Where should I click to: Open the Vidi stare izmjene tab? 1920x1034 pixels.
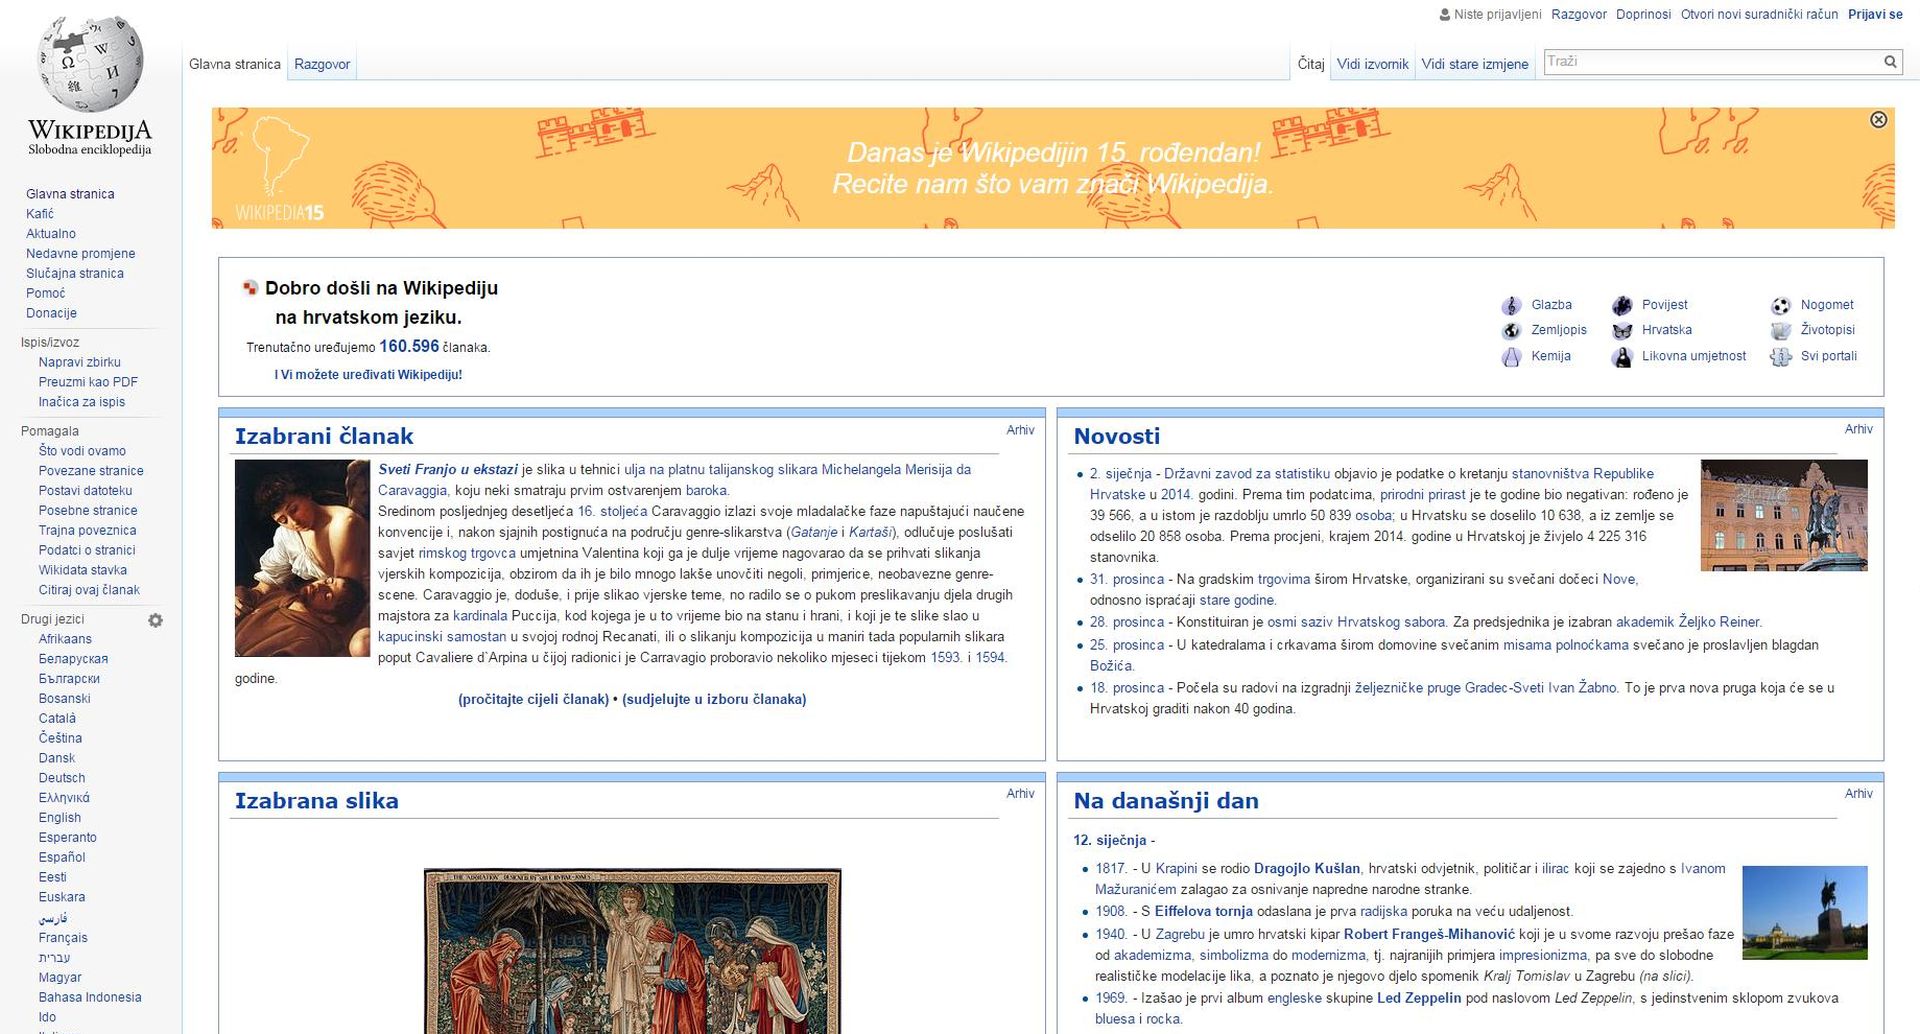click(1475, 64)
